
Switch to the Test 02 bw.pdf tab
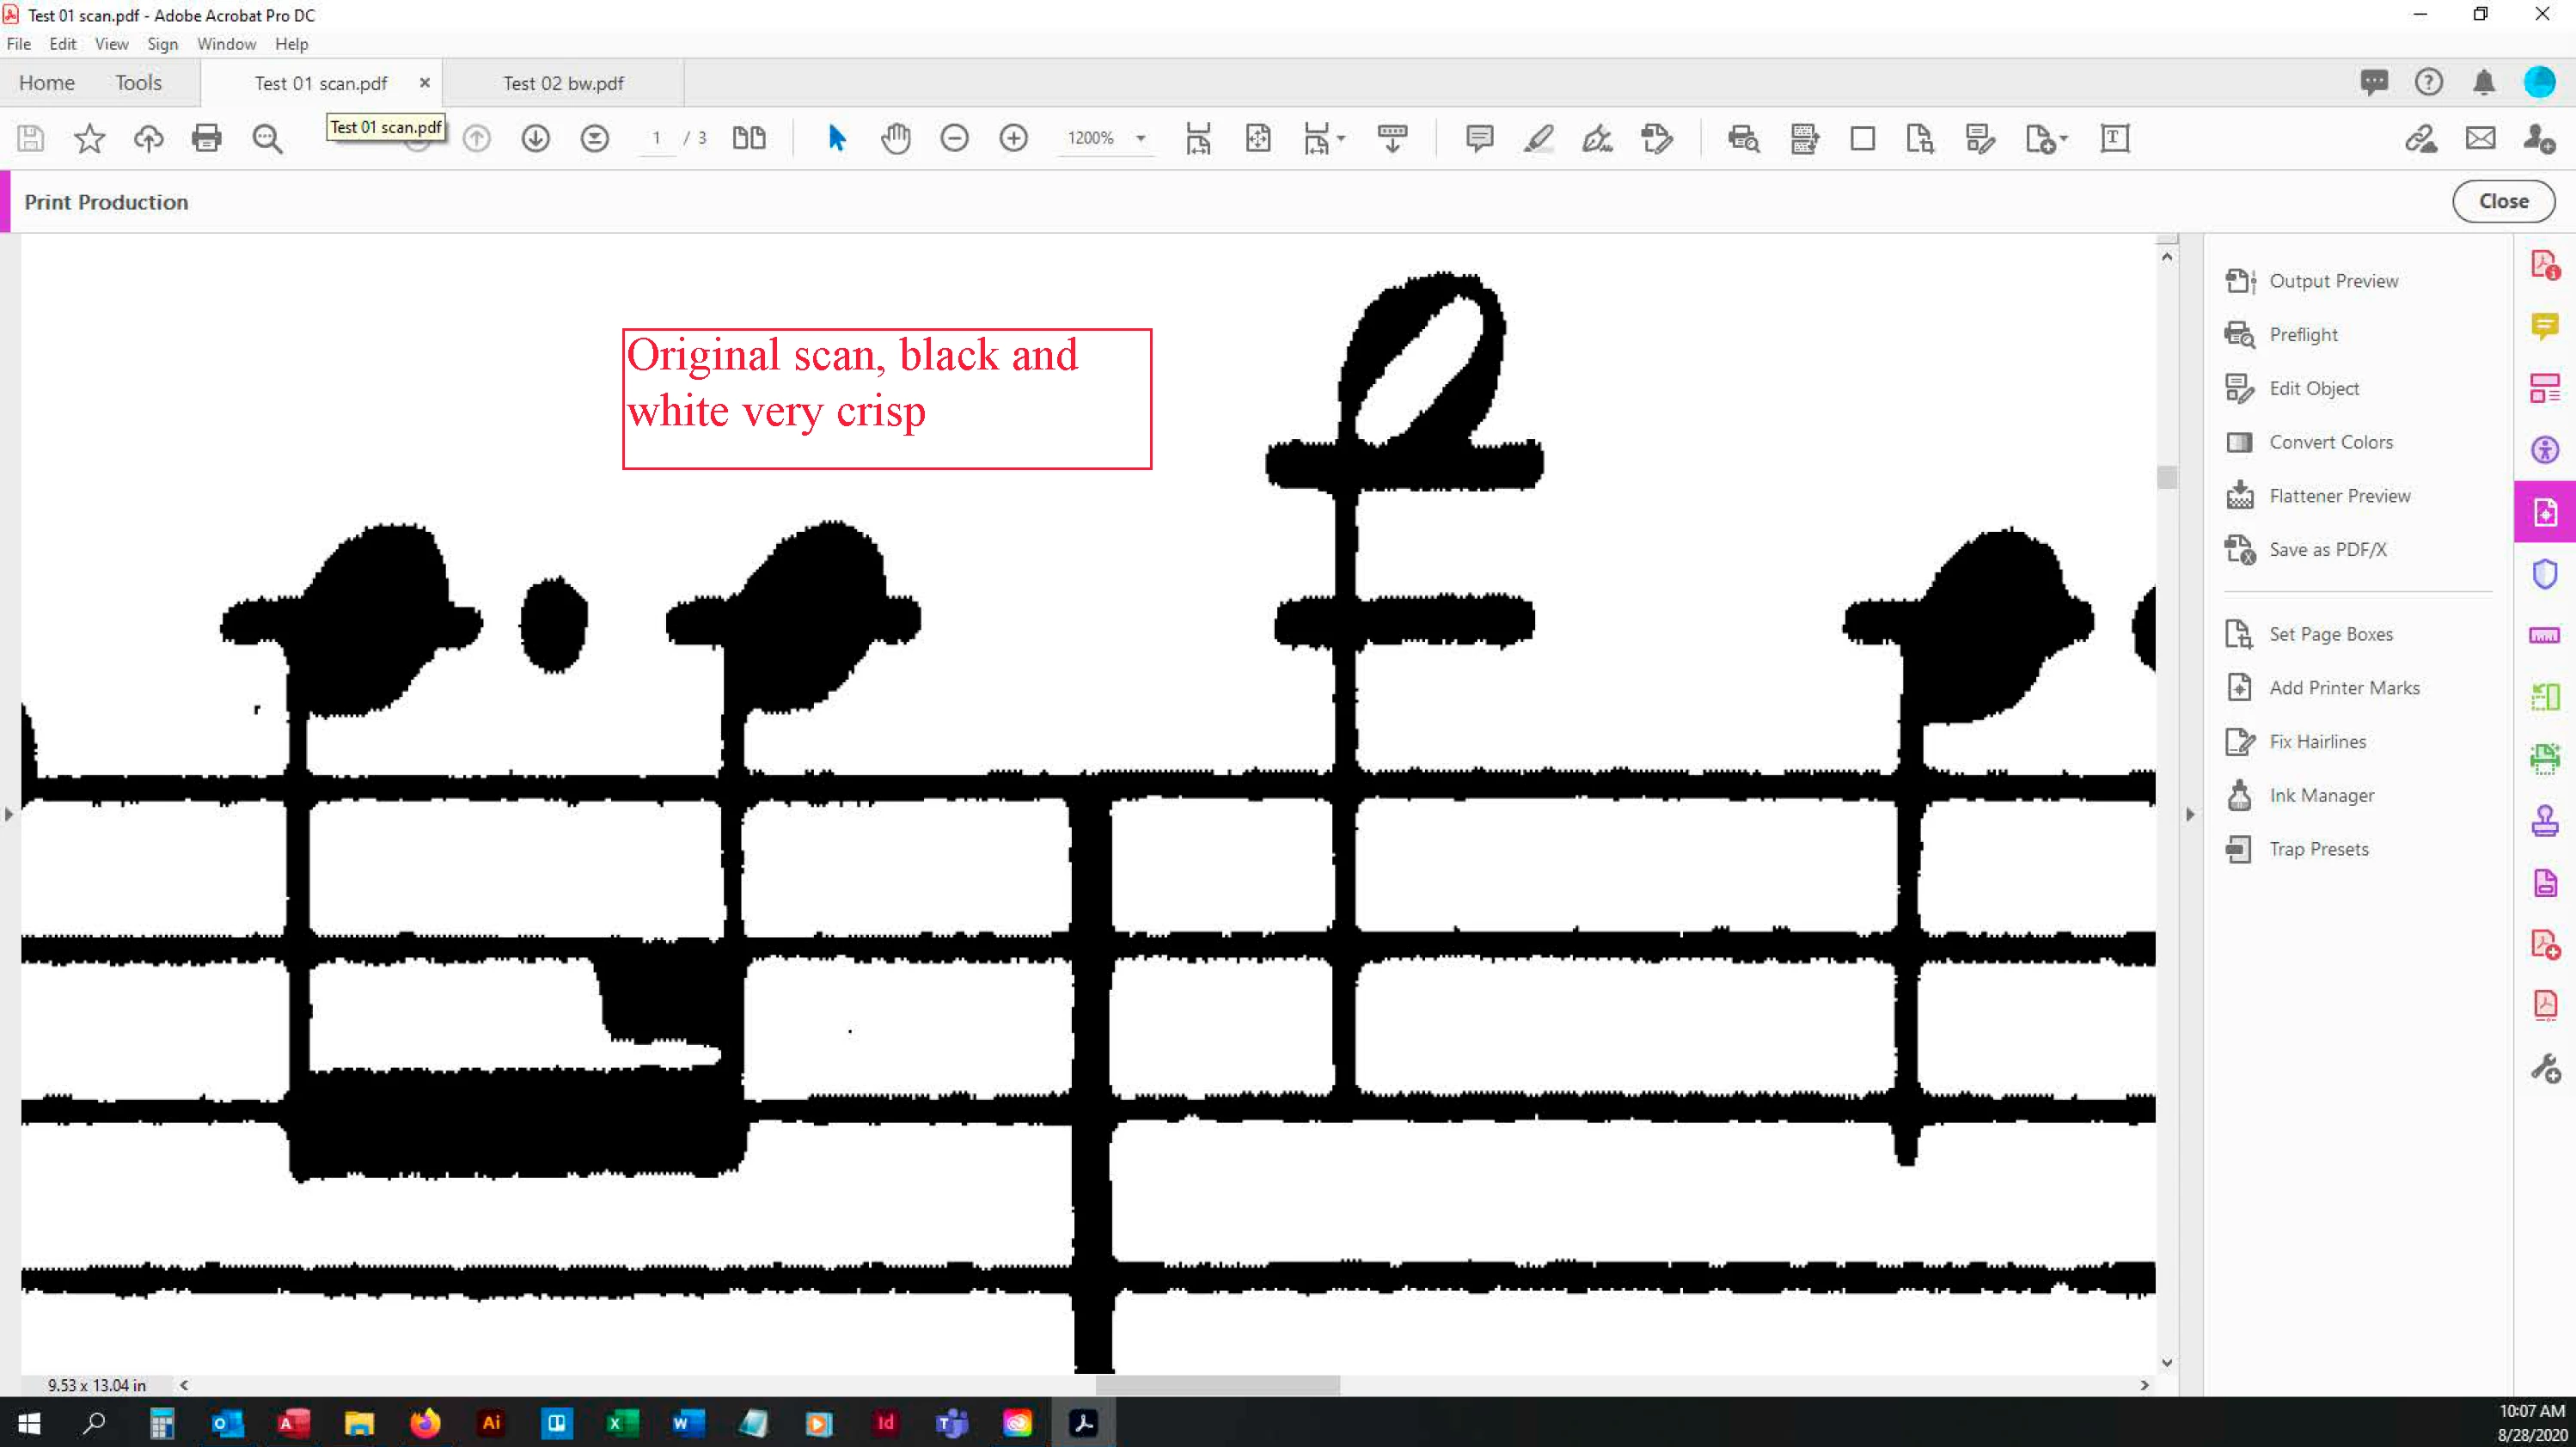563,83
